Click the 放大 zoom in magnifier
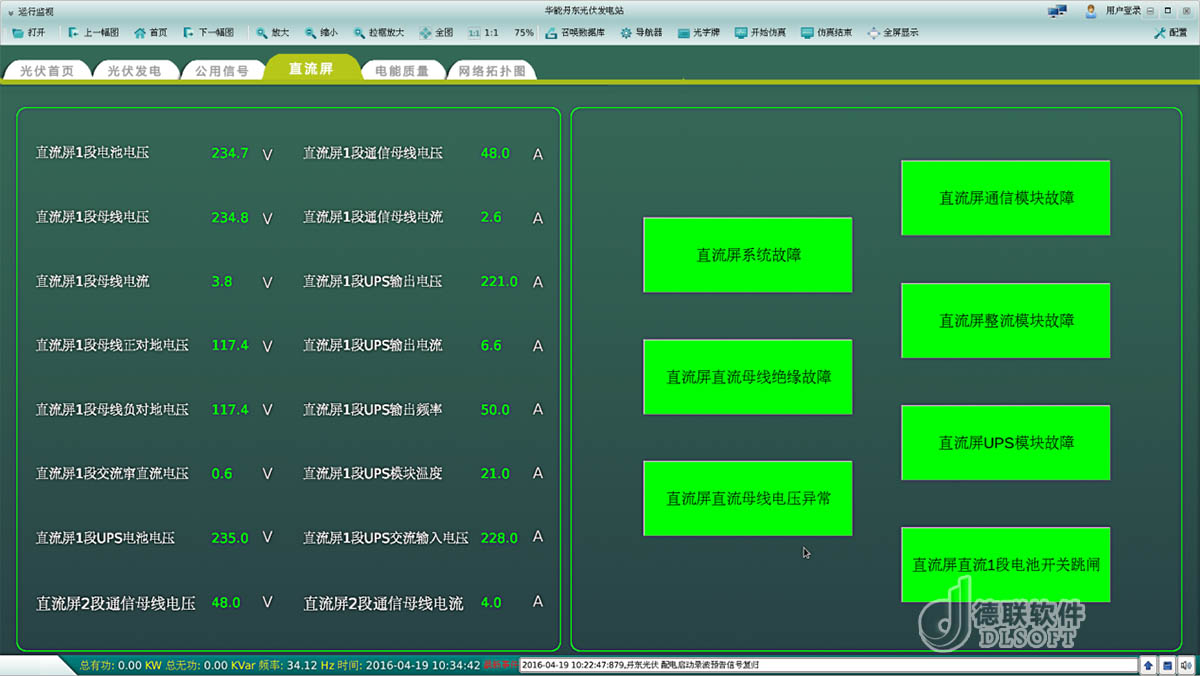 [x=262, y=33]
